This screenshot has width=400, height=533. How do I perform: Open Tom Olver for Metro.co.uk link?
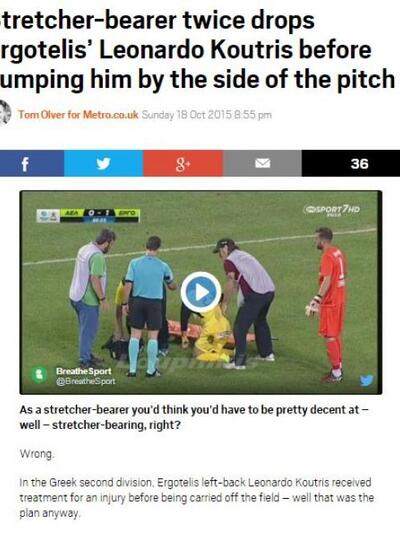(x=78, y=115)
